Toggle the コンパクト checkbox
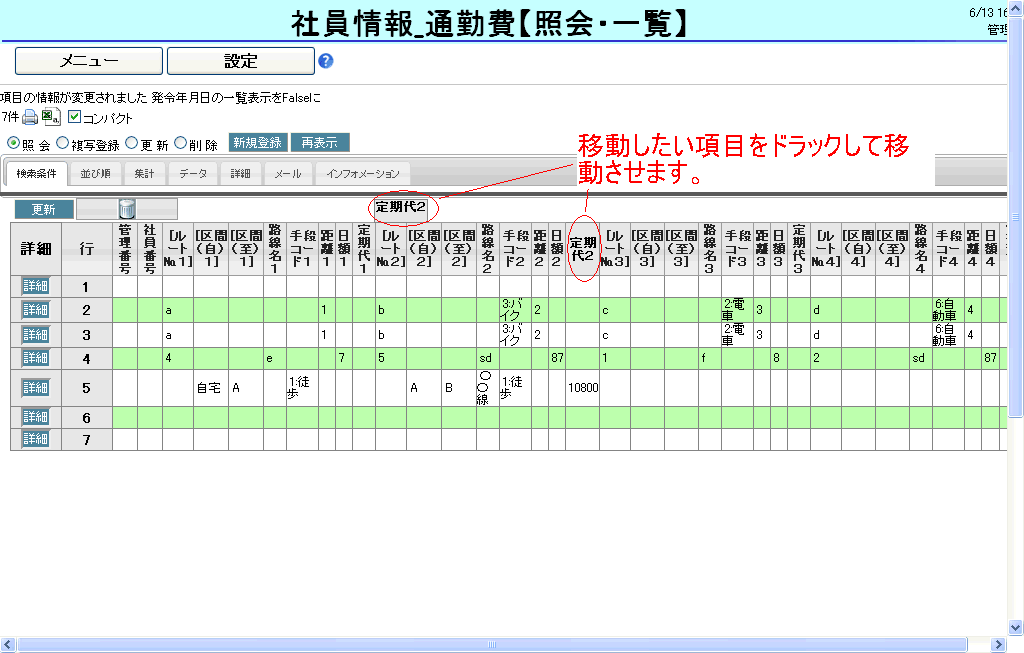 click(74, 118)
